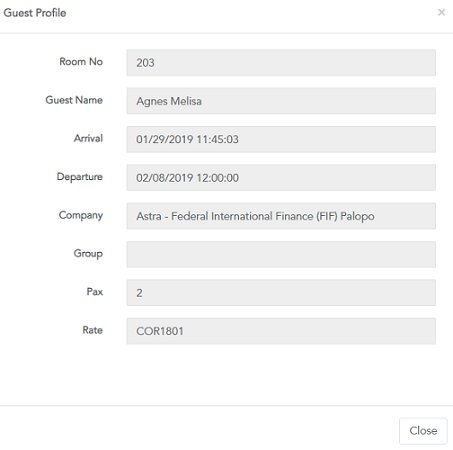Dismiss the dialog with the X icon
This screenshot has width=453, height=450.
pyautogui.click(x=441, y=12)
